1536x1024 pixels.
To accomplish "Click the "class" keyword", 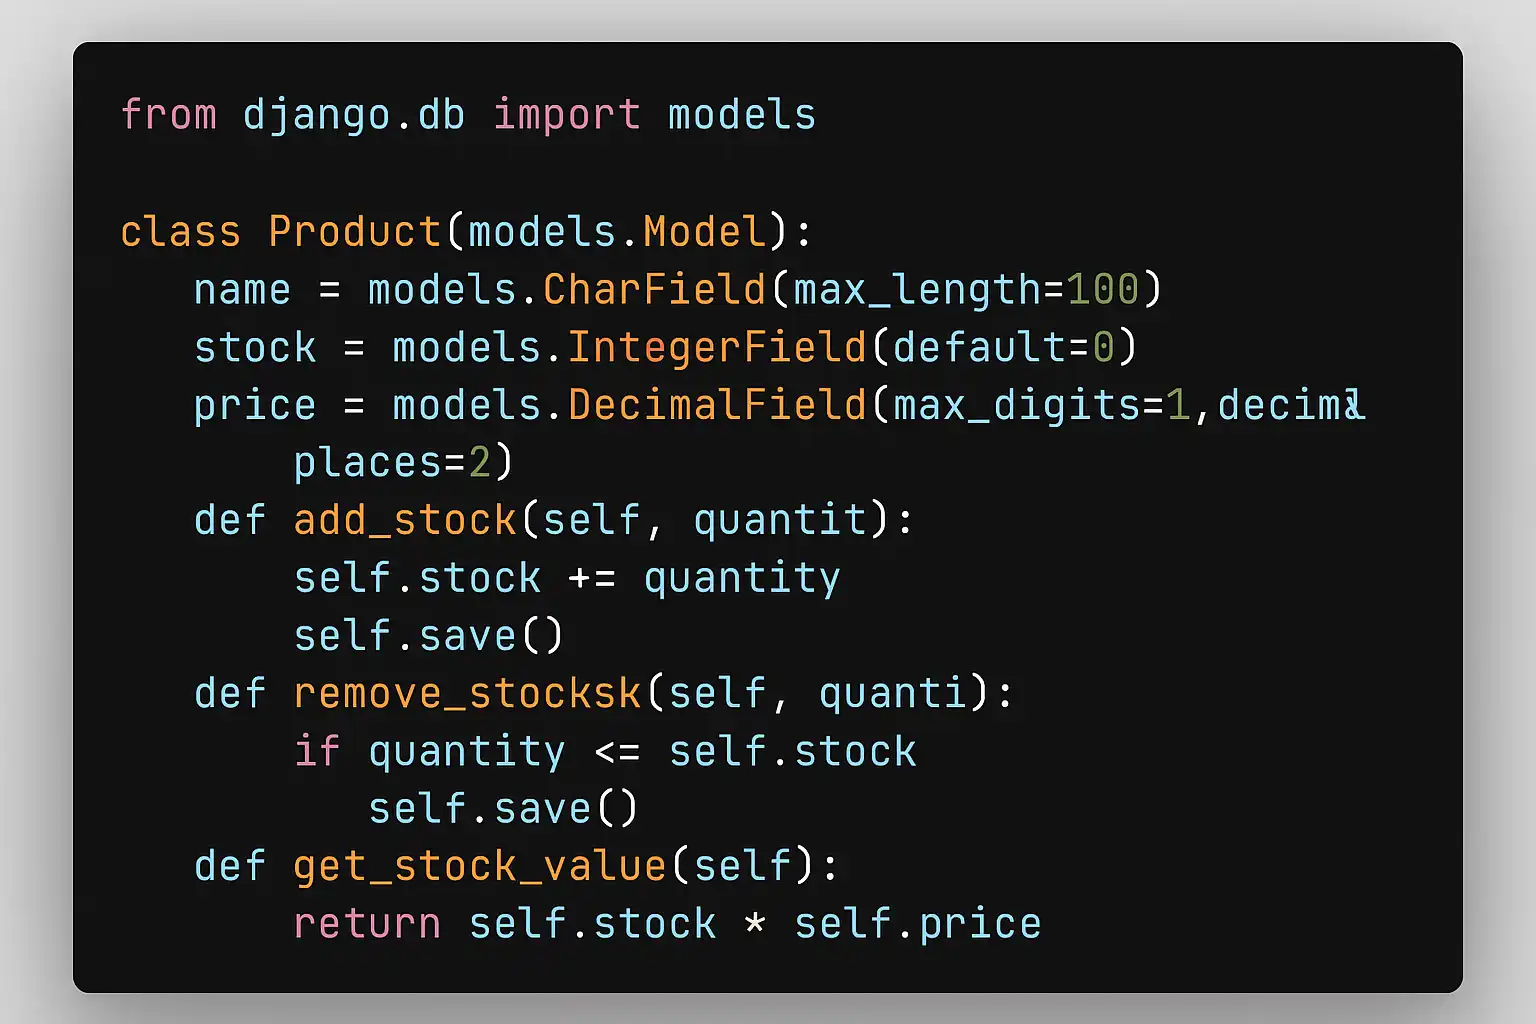I will (x=180, y=232).
